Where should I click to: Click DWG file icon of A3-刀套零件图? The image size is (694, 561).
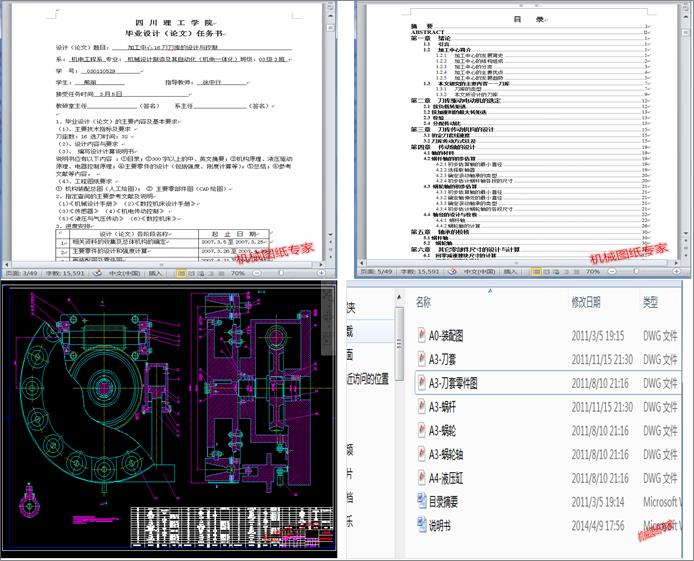[422, 383]
